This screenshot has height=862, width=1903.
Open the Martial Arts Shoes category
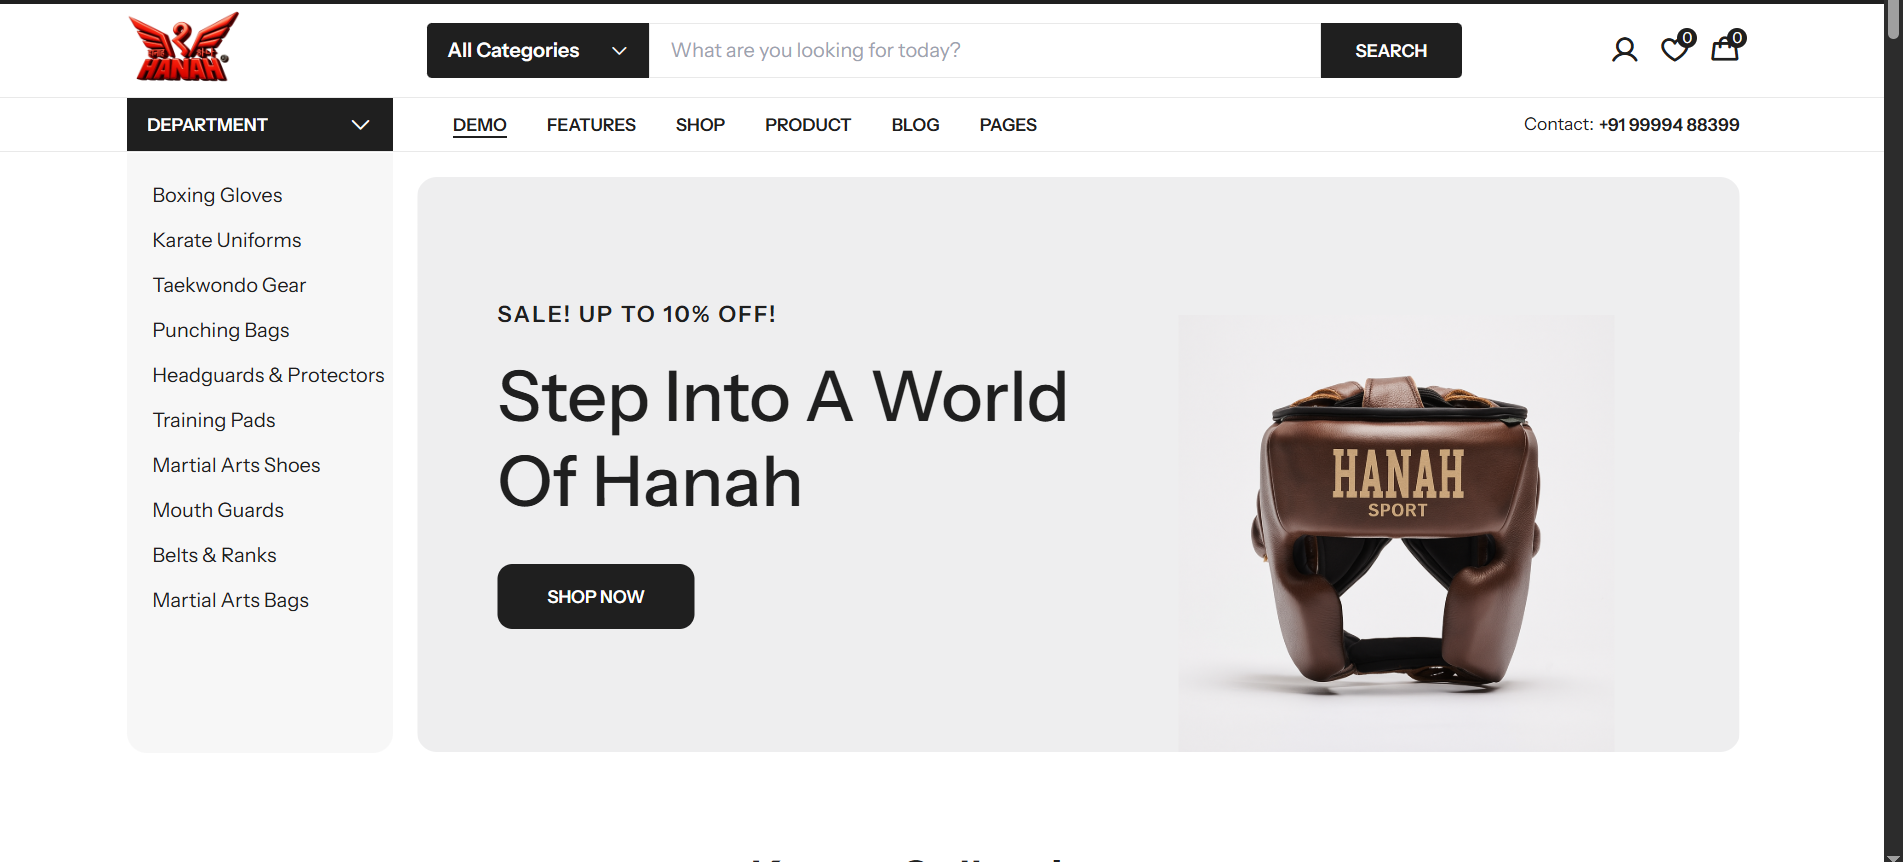pos(236,465)
